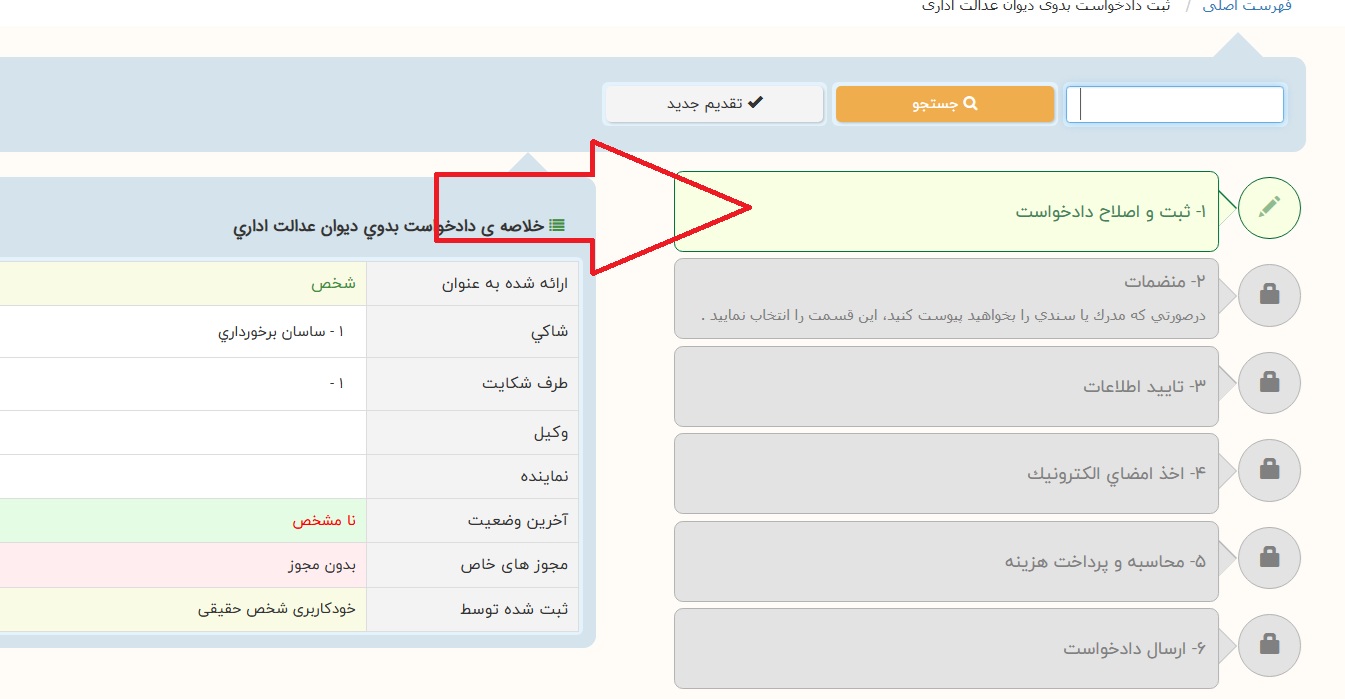Click breadcrumb text ثبت دادخواست بدوی دیوان عدالت اداری
This screenshot has height=699, width=1345.
pos(1046,5)
